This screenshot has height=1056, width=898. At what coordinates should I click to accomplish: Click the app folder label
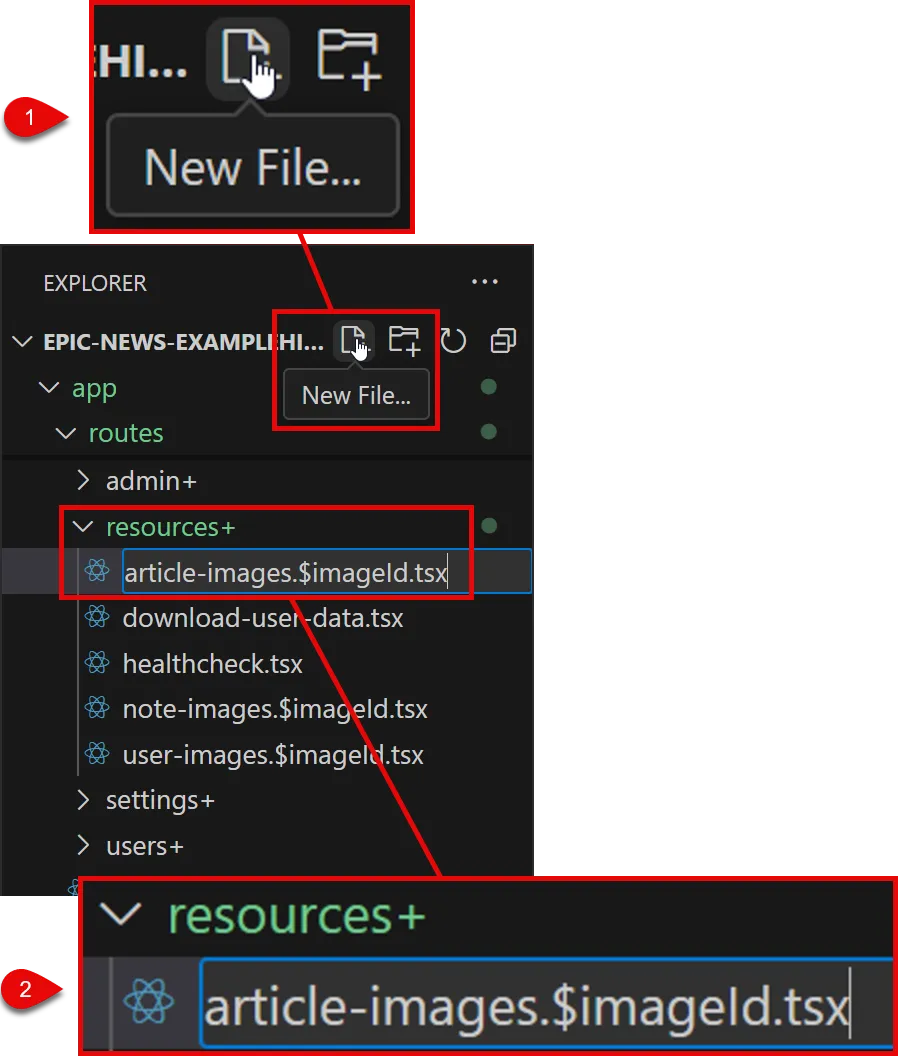(x=94, y=389)
